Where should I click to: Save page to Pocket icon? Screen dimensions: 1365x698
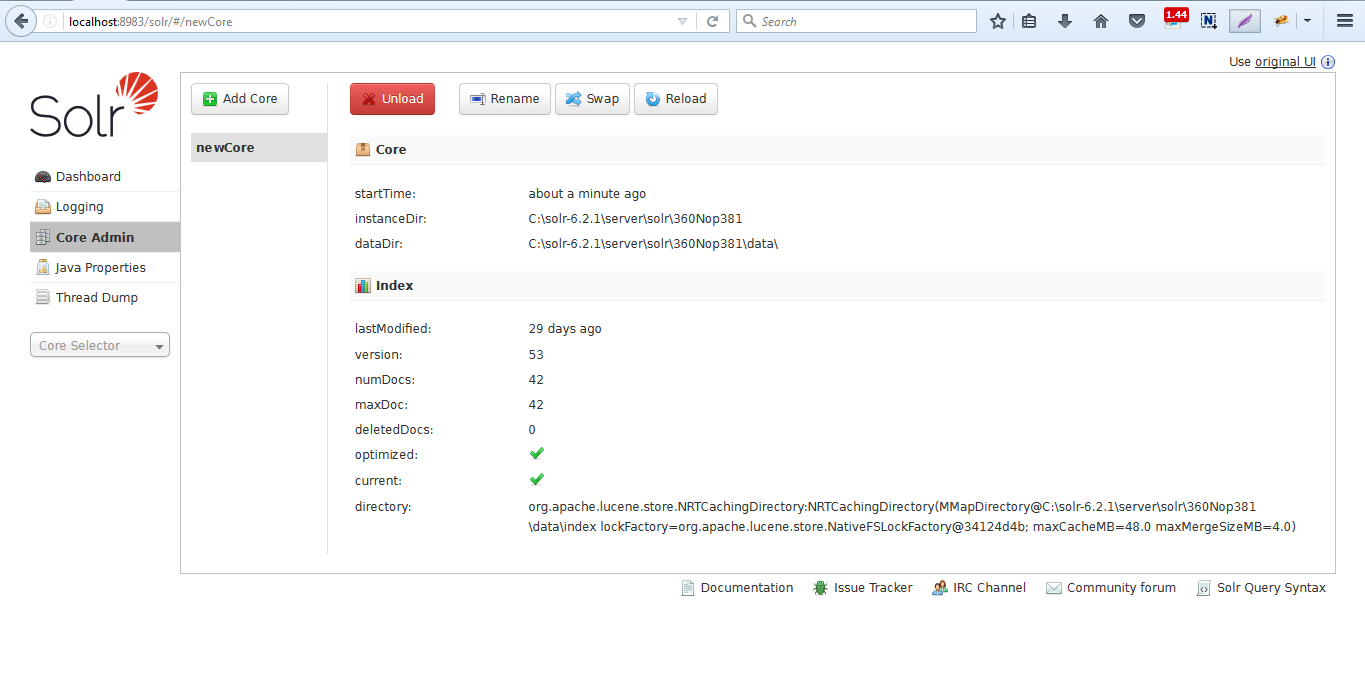point(1137,21)
